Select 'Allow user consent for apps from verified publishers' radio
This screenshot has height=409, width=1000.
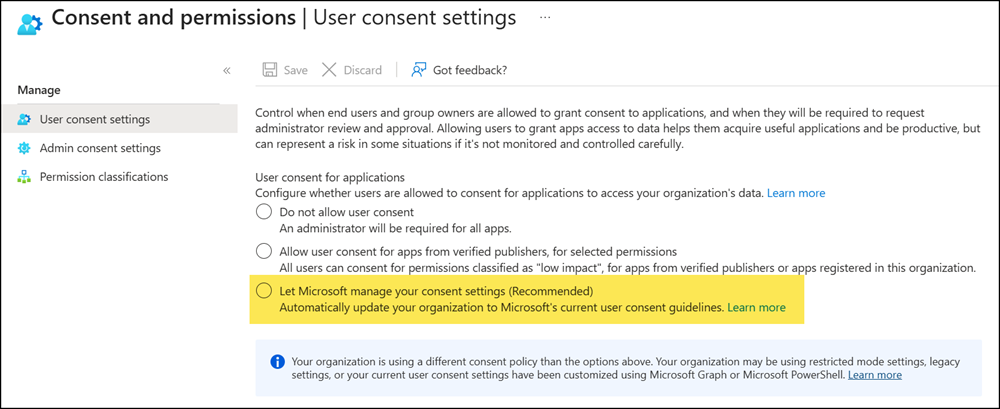click(264, 251)
